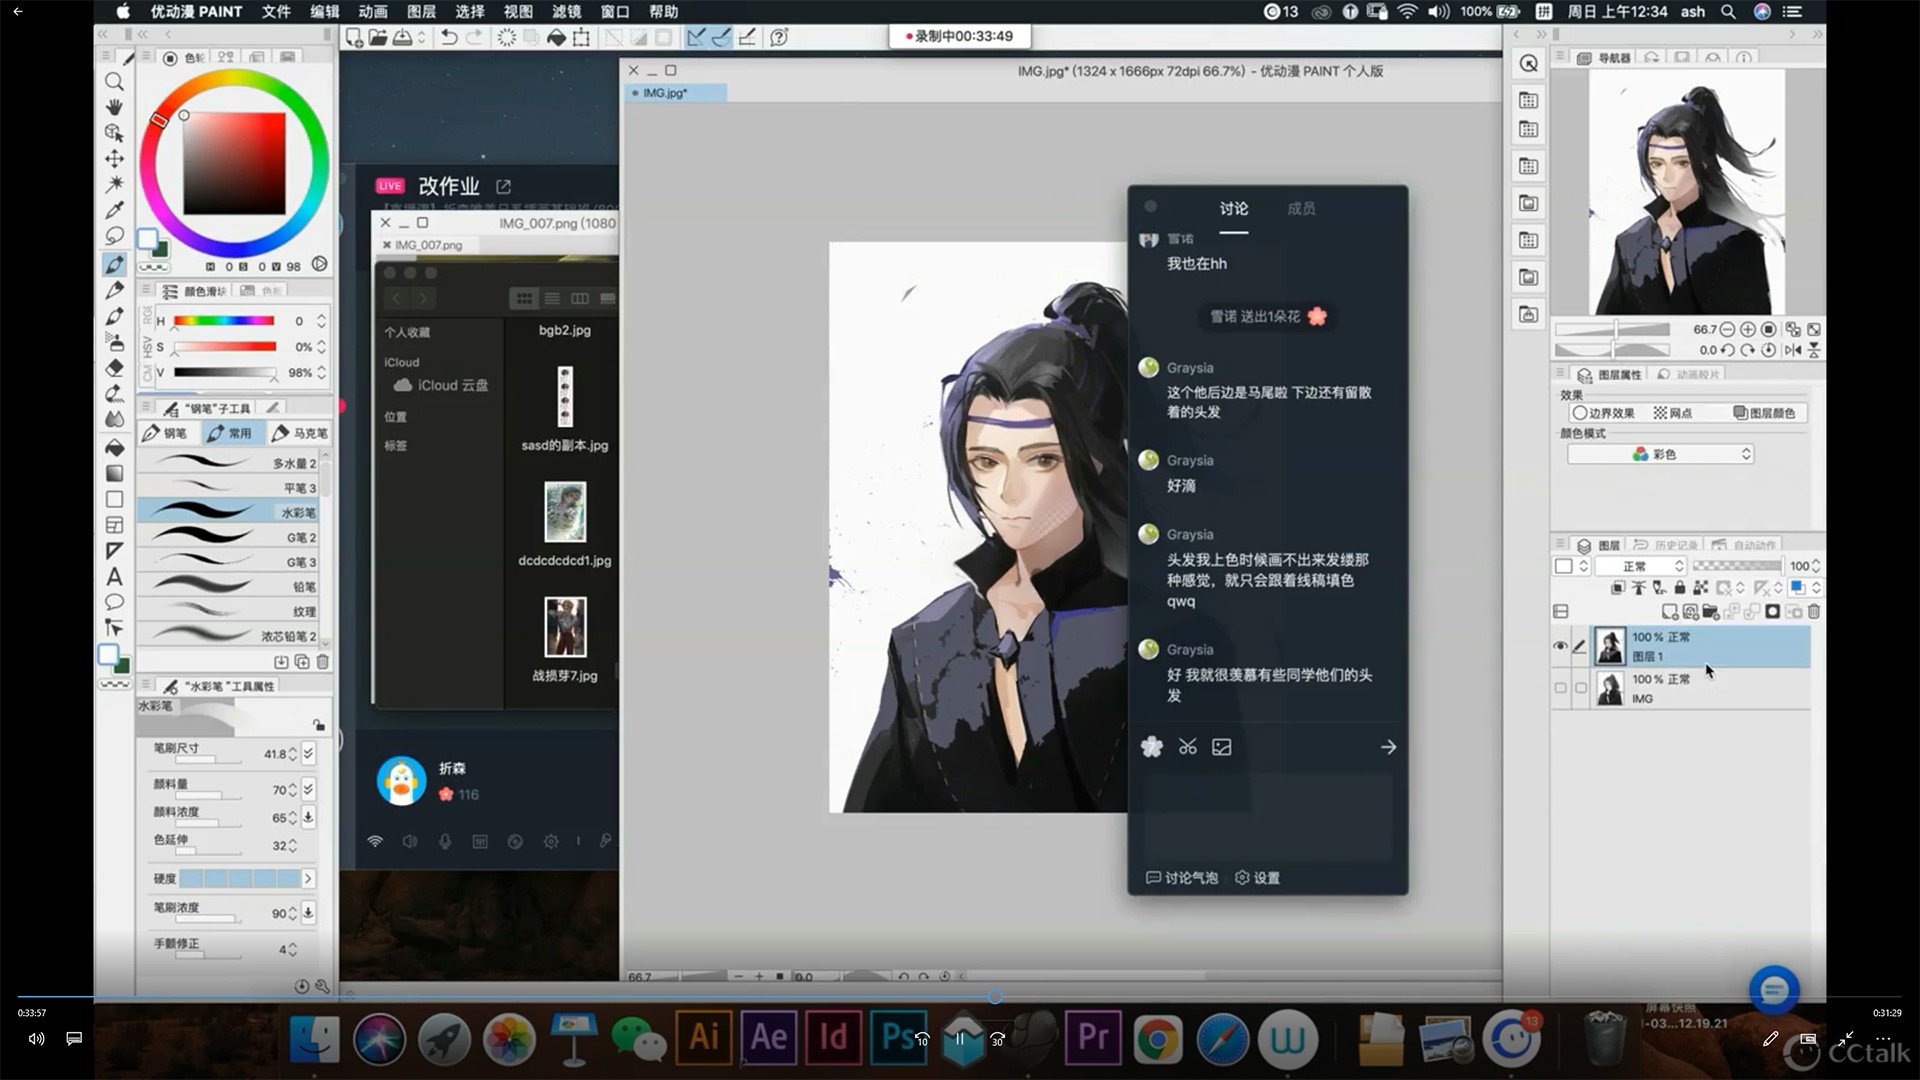Select the Eraser tool in toolbar

(x=114, y=367)
